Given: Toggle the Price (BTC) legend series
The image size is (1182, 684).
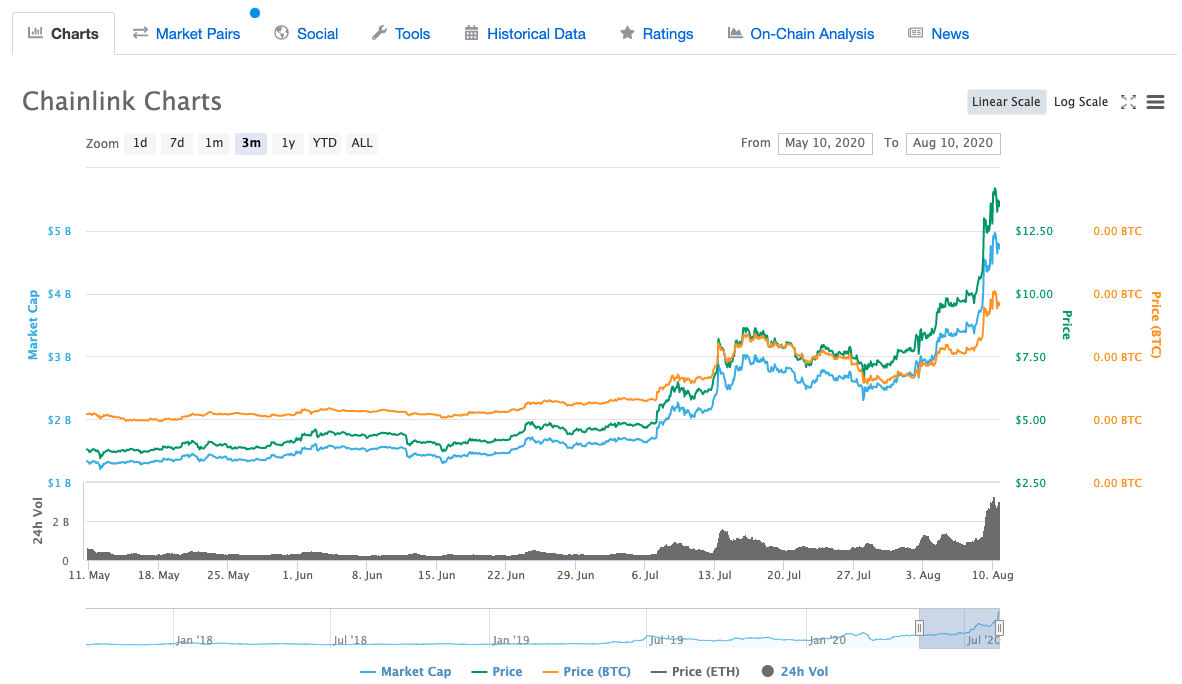Looking at the screenshot, I should 586,671.
